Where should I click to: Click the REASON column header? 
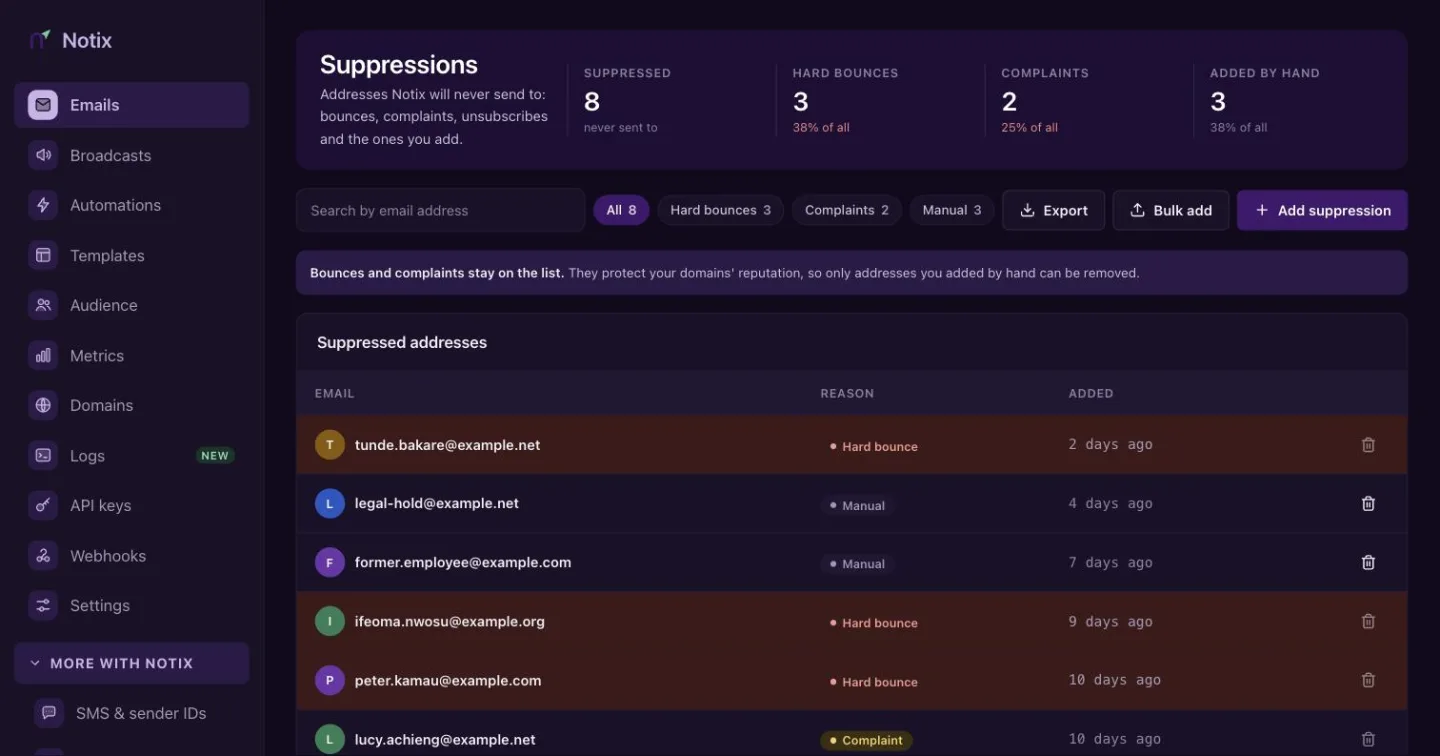[847, 393]
